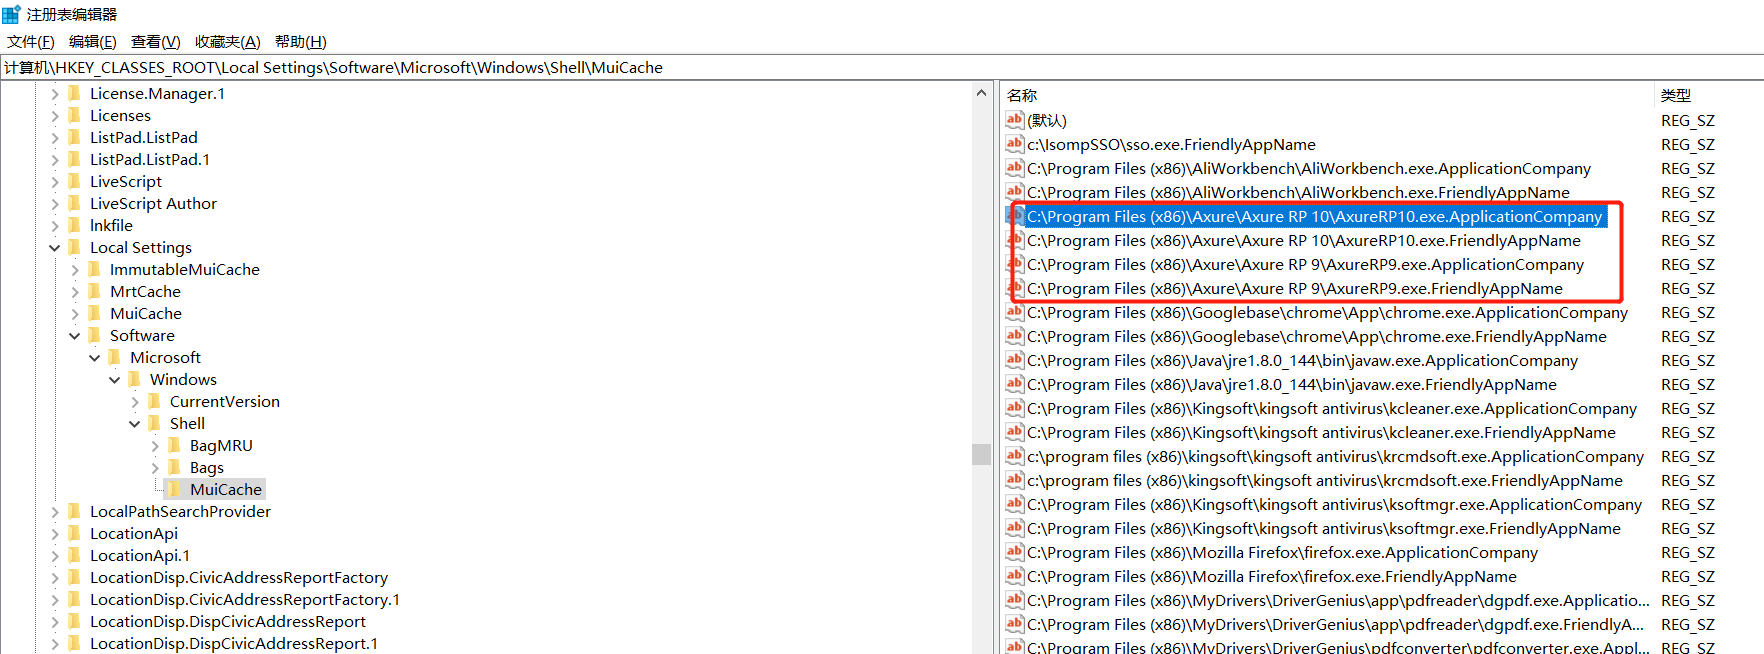
Task: Click string icon for AliWorkbench.exe.ApplicationCompany
Action: pyautogui.click(x=1015, y=168)
